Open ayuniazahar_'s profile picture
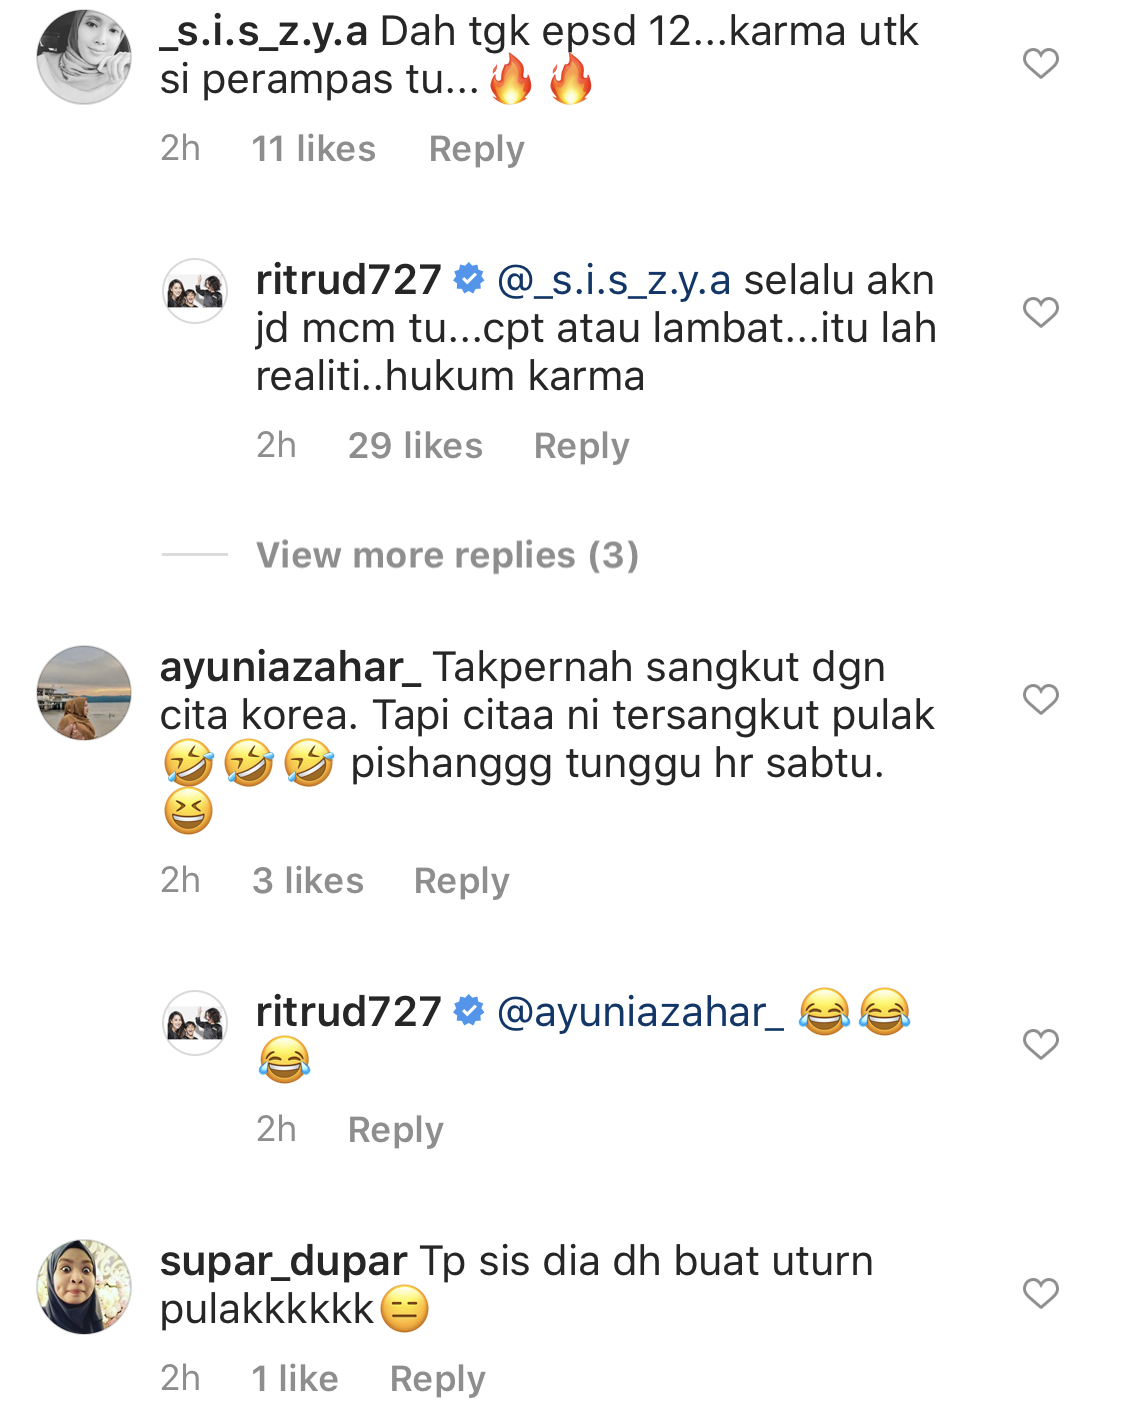The image size is (1125, 1409). tap(84, 693)
